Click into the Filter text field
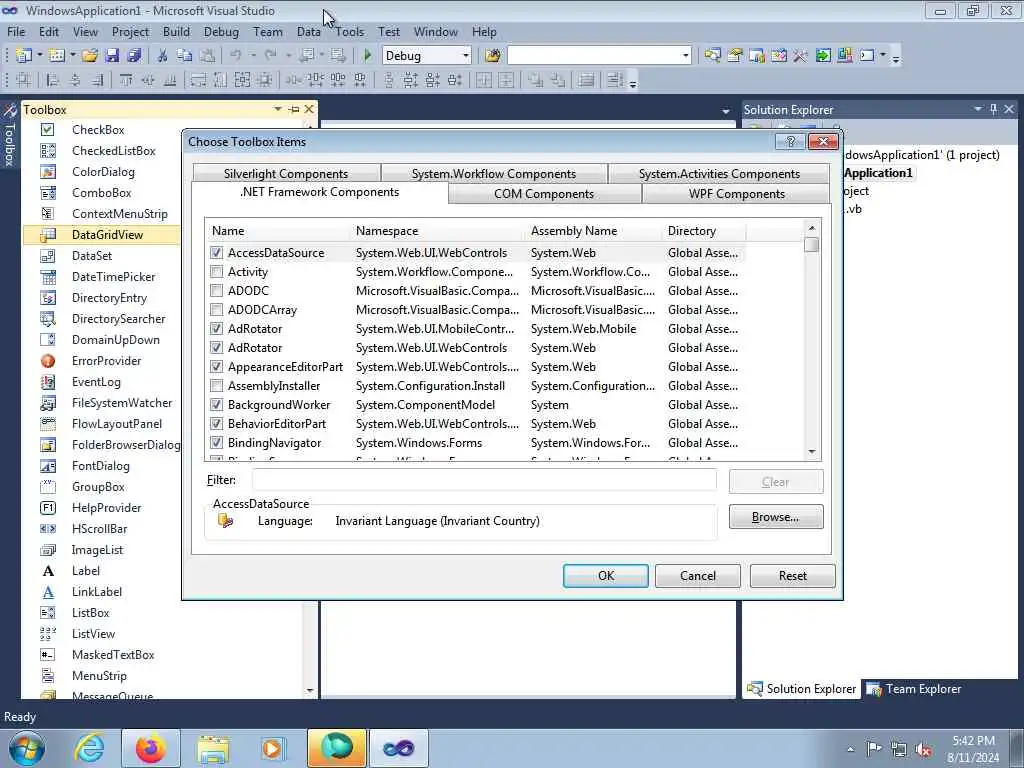 point(484,480)
